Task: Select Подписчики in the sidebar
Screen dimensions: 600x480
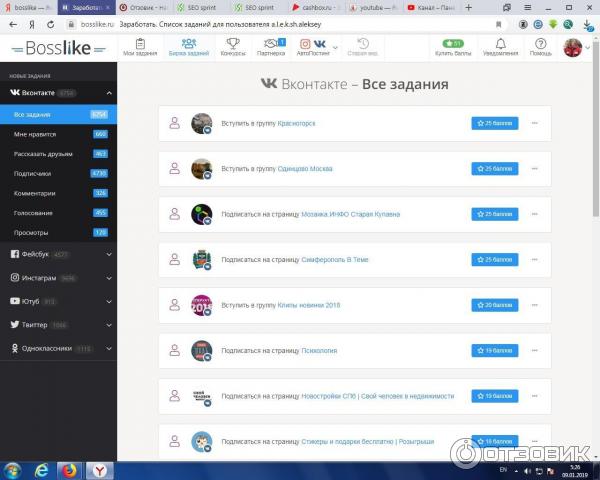Action: pos(32,173)
